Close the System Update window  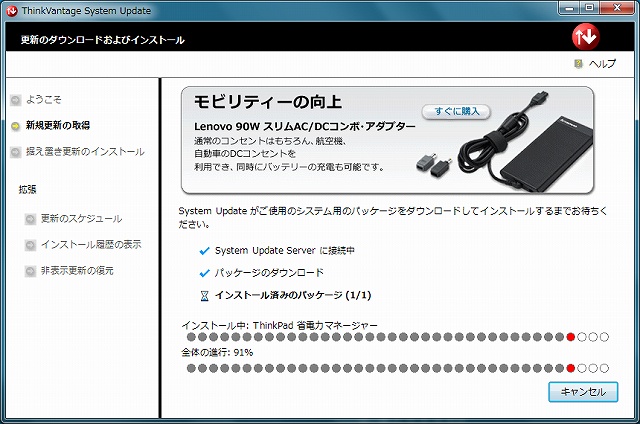coord(617,8)
